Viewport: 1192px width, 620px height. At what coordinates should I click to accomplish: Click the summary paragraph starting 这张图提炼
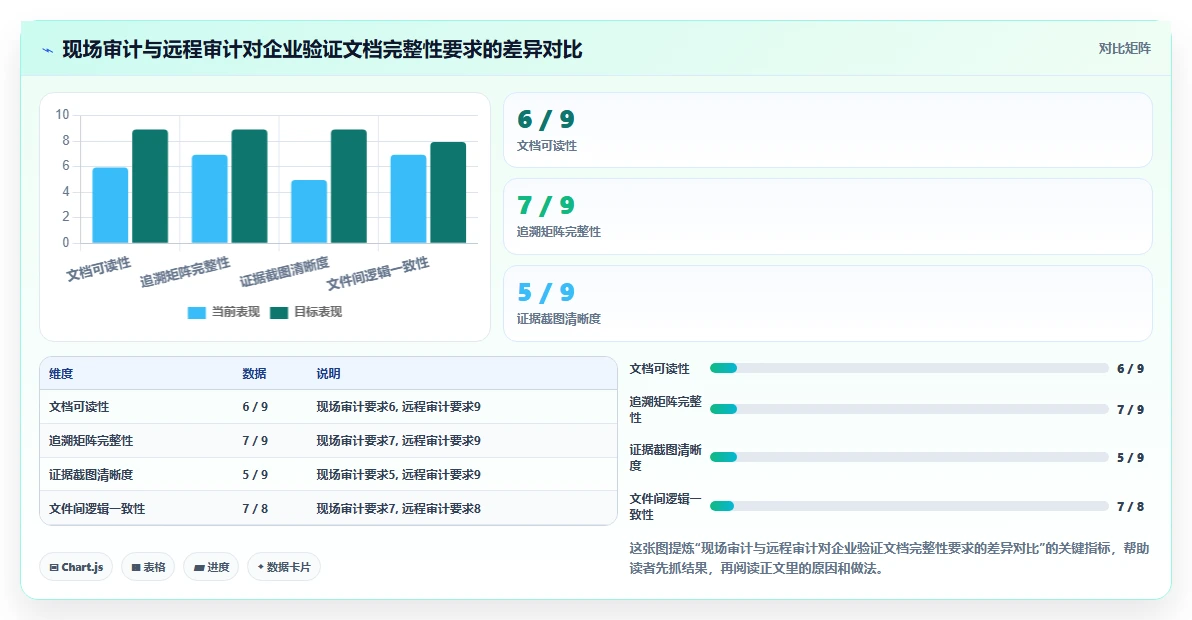(889, 558)
